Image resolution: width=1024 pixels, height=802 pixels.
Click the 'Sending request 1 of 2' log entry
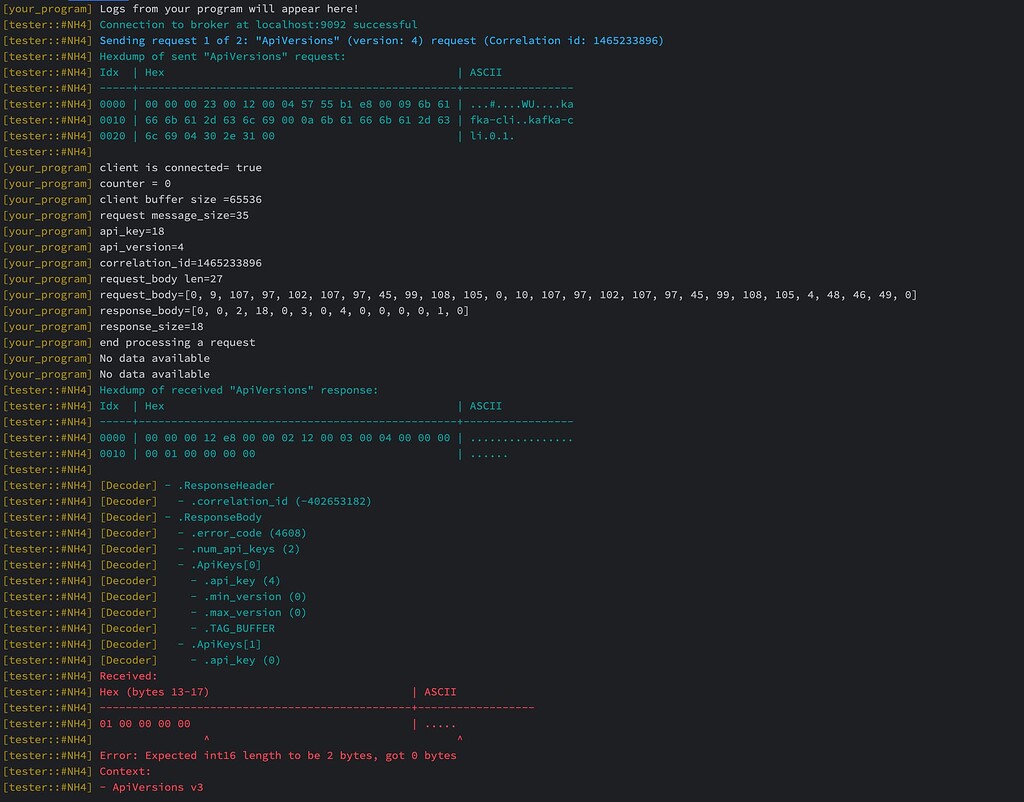(x=380, y=40)
